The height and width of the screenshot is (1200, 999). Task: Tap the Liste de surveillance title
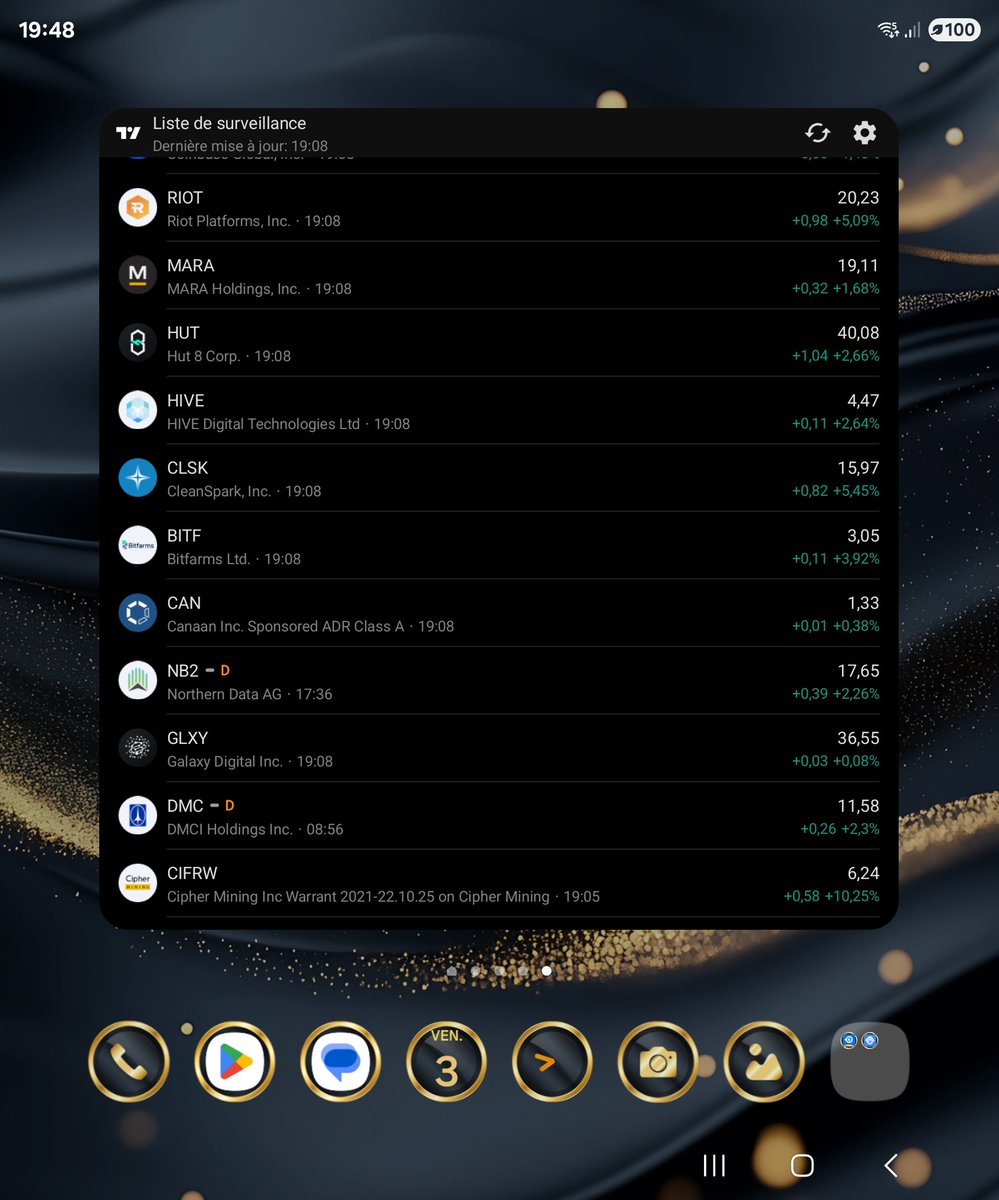point(229,123)
